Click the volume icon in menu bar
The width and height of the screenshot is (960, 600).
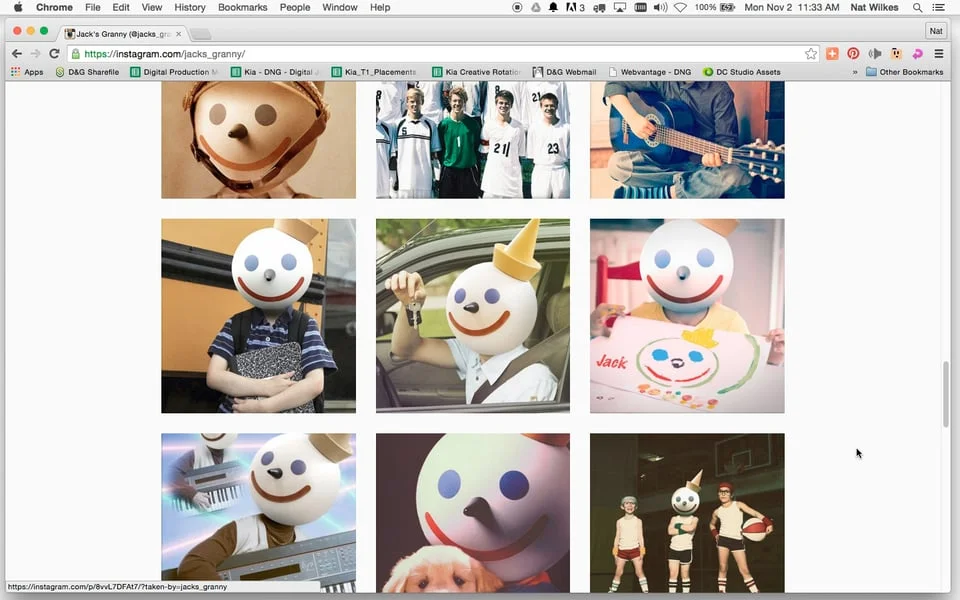pyautogui.click(x=660, y=7)
